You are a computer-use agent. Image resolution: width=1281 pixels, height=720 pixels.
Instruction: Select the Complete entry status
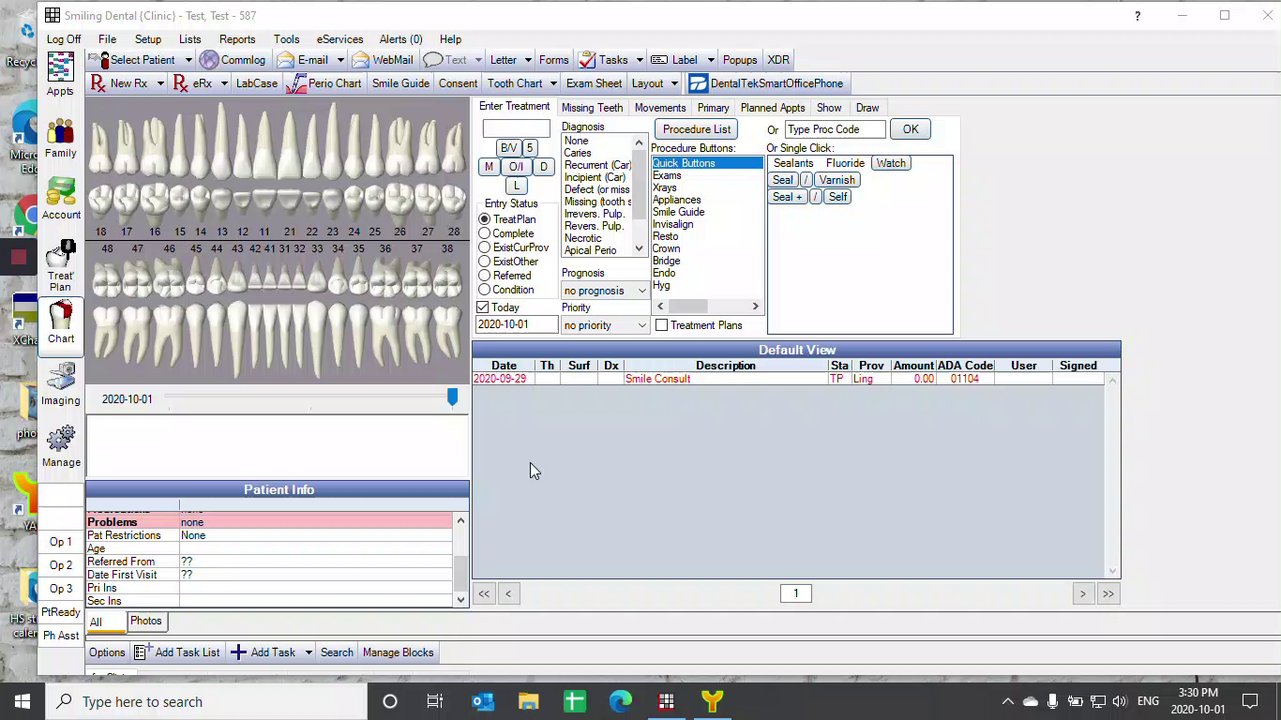point(485,233)
